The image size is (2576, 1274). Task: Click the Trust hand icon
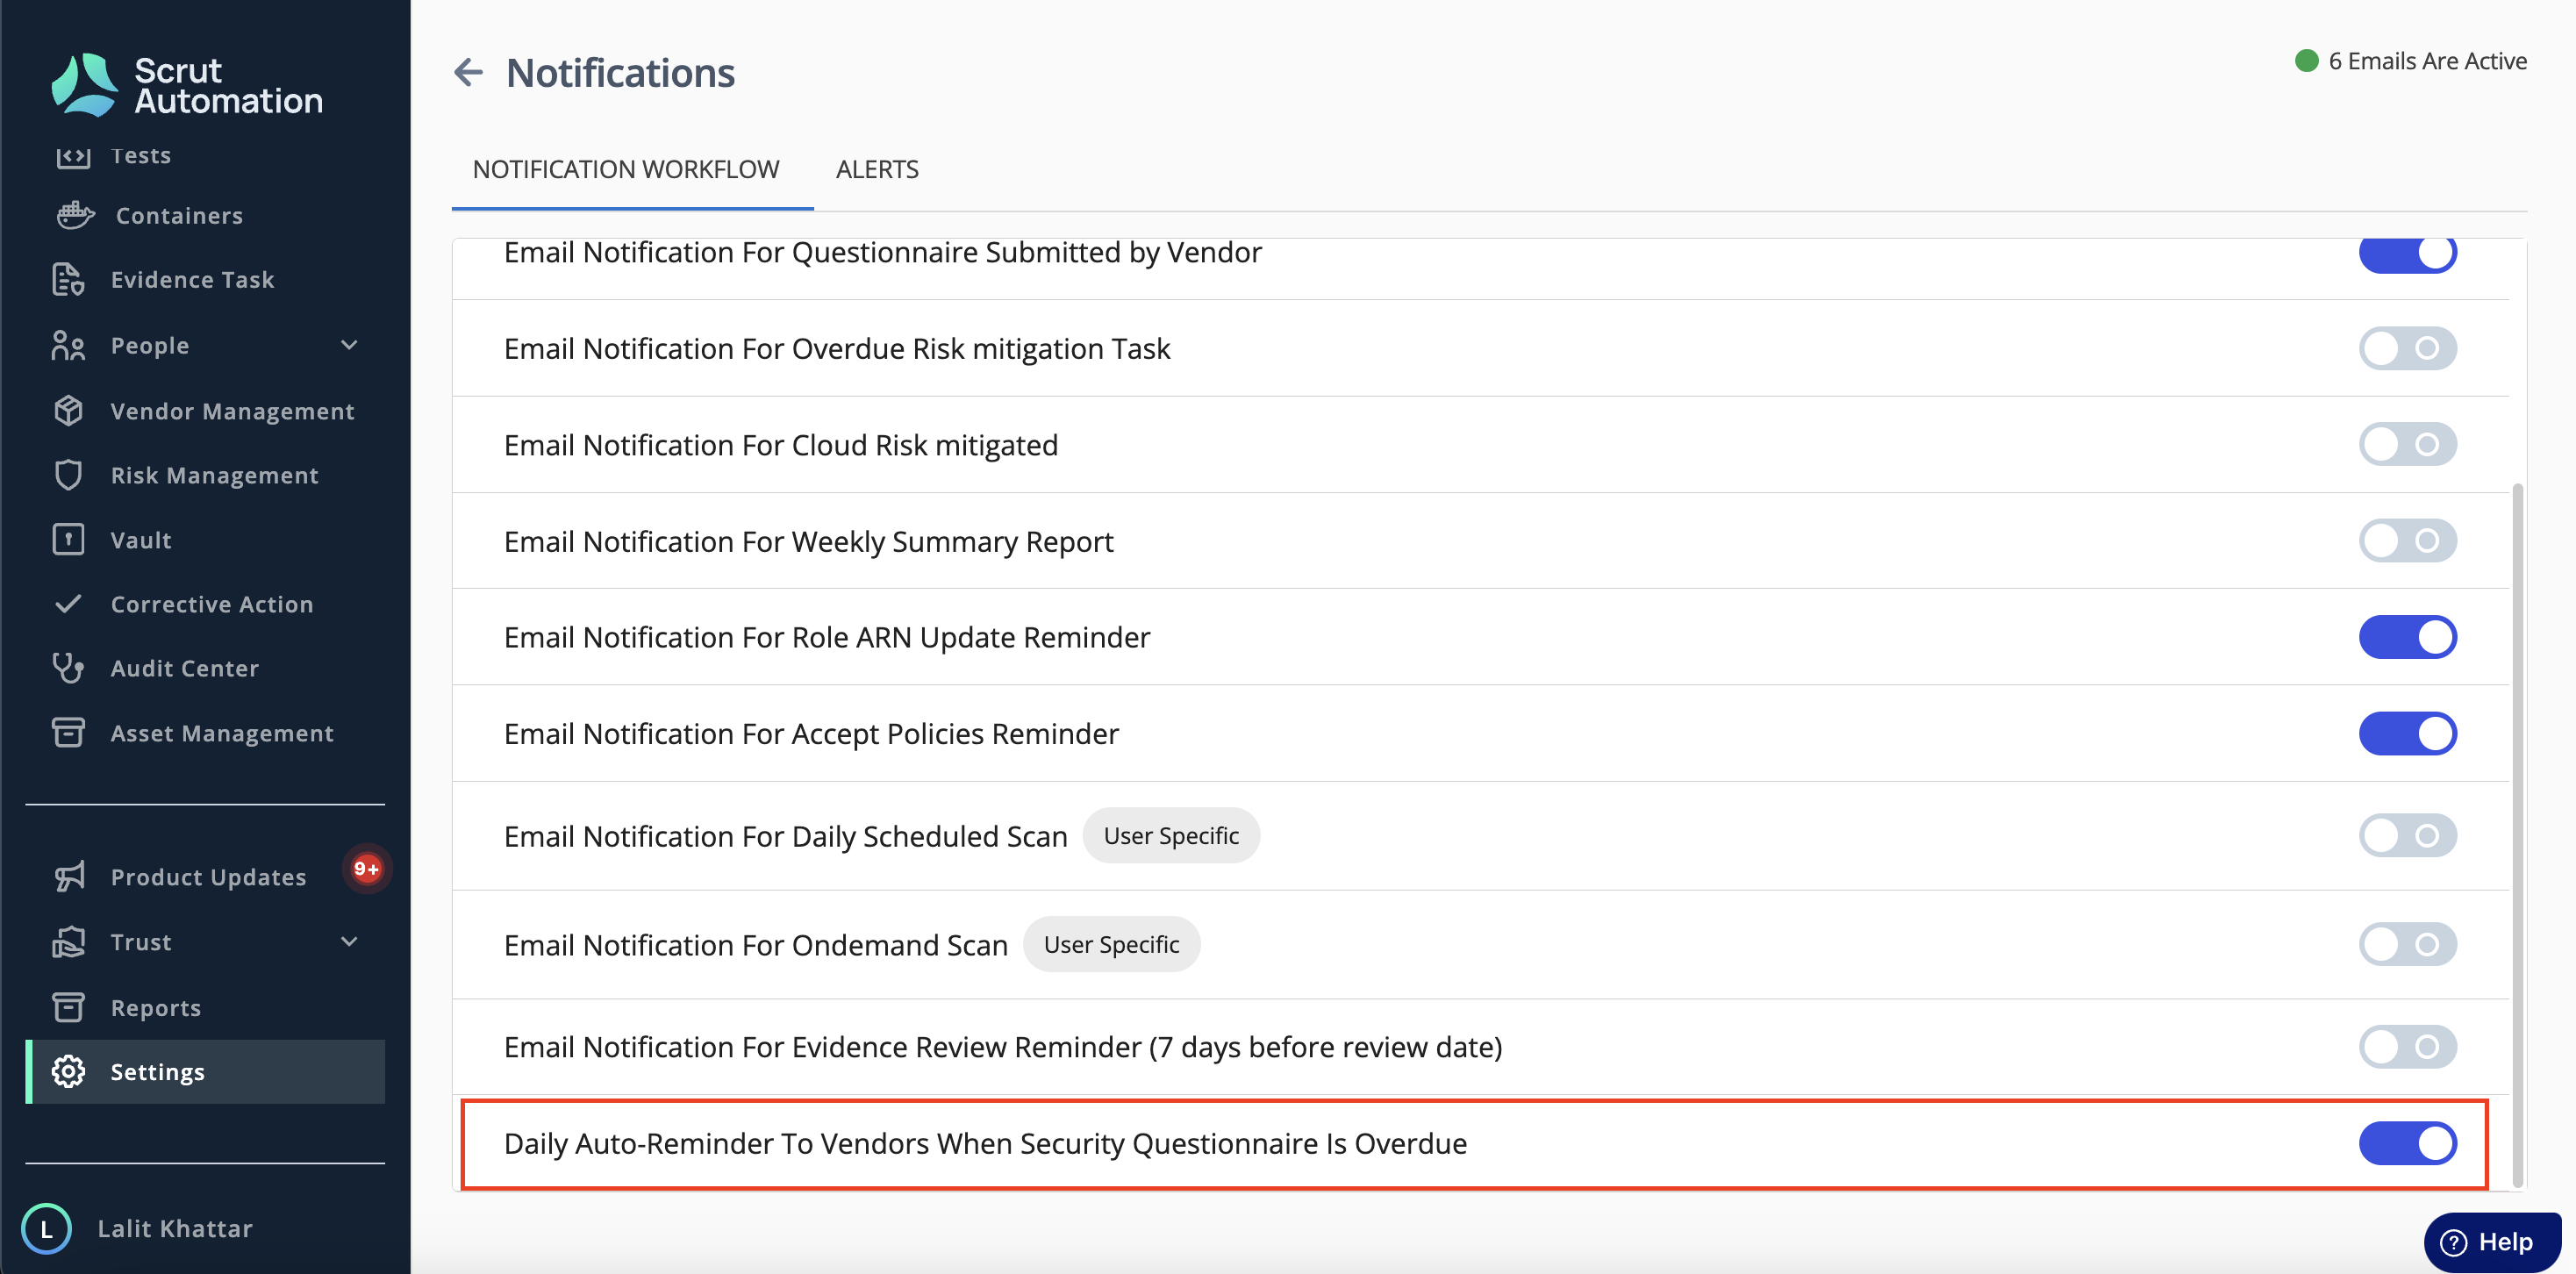[68, 941]
